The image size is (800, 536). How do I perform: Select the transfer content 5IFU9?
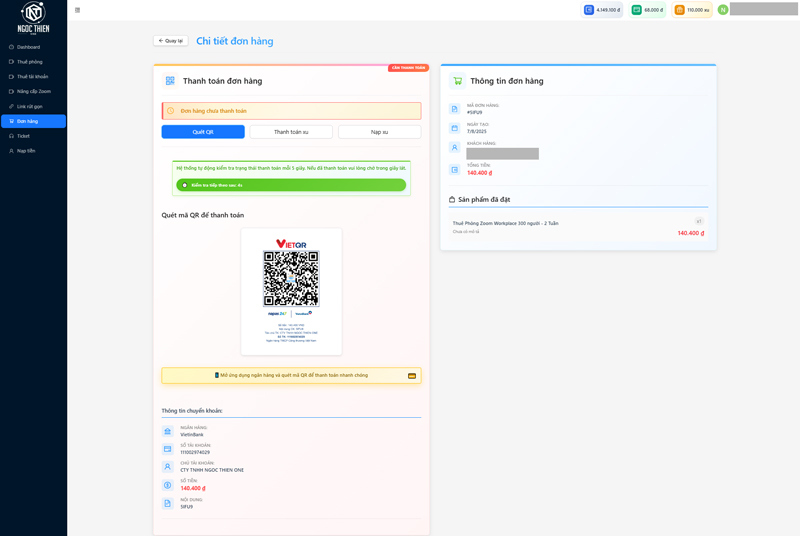187,507
